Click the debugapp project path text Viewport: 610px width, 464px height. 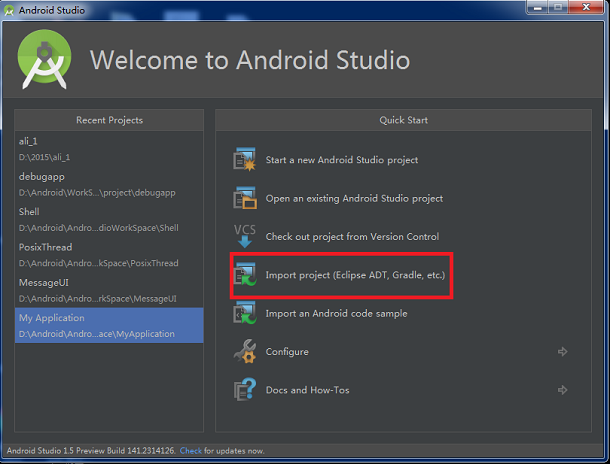click(x=97, y=193)
